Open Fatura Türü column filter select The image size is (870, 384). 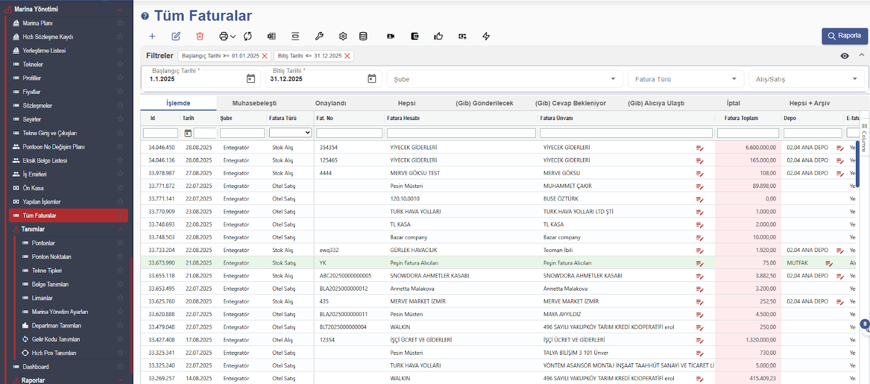290,133
